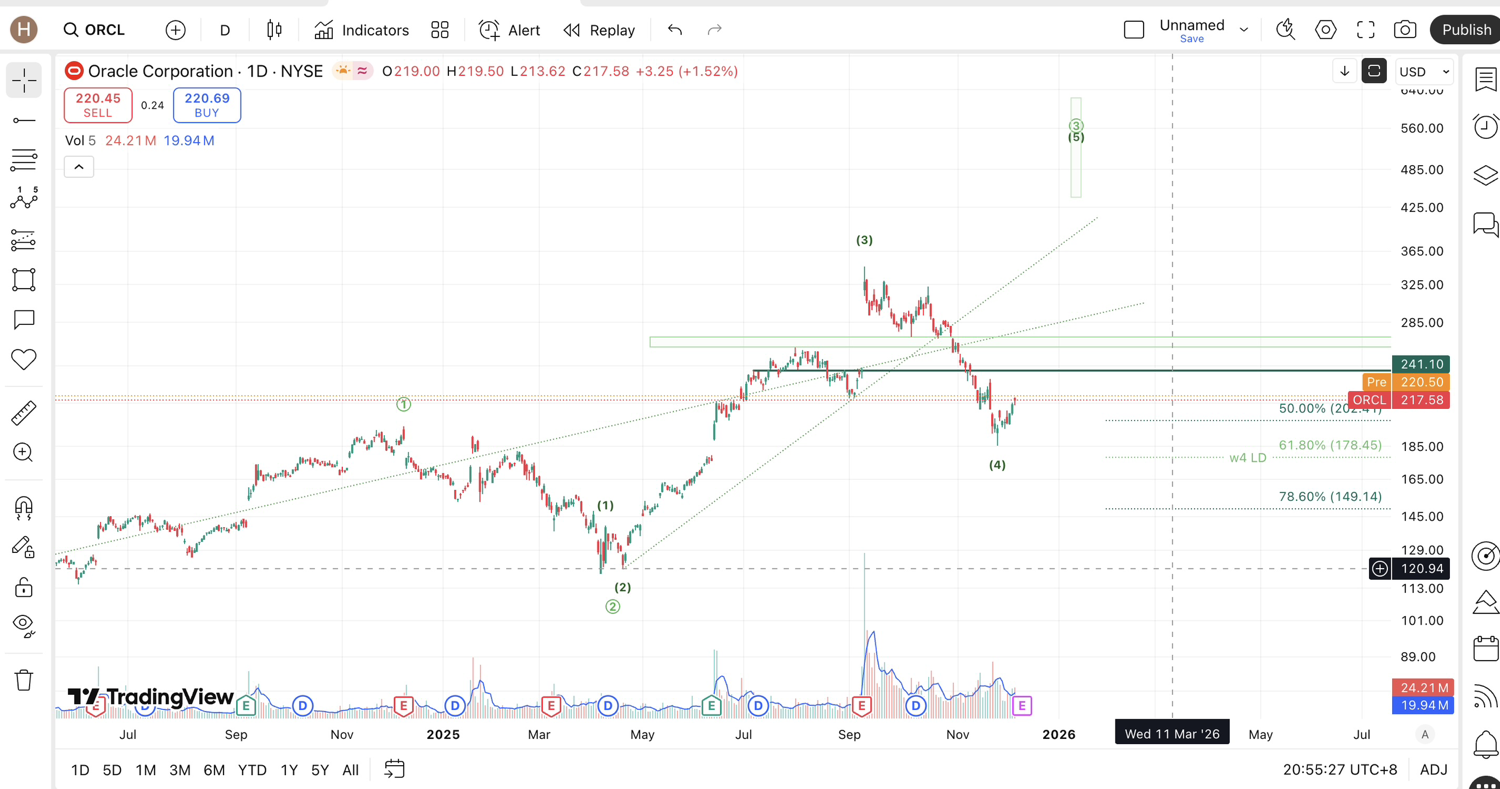Click the ORCL symbol search field

pyautogui.click(x=95, y=30)
